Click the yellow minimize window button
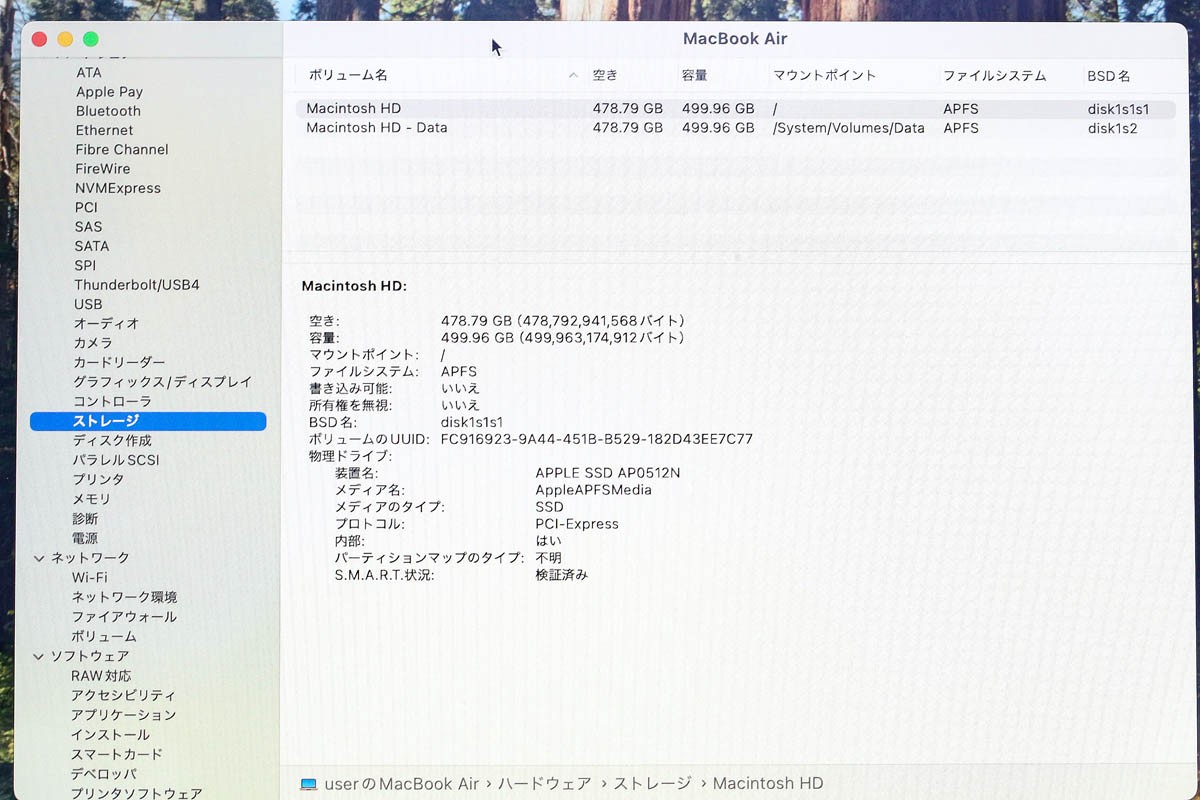The height and width of the screenshot is (800, 1200). pyautogui.click(x=65, y=39)
